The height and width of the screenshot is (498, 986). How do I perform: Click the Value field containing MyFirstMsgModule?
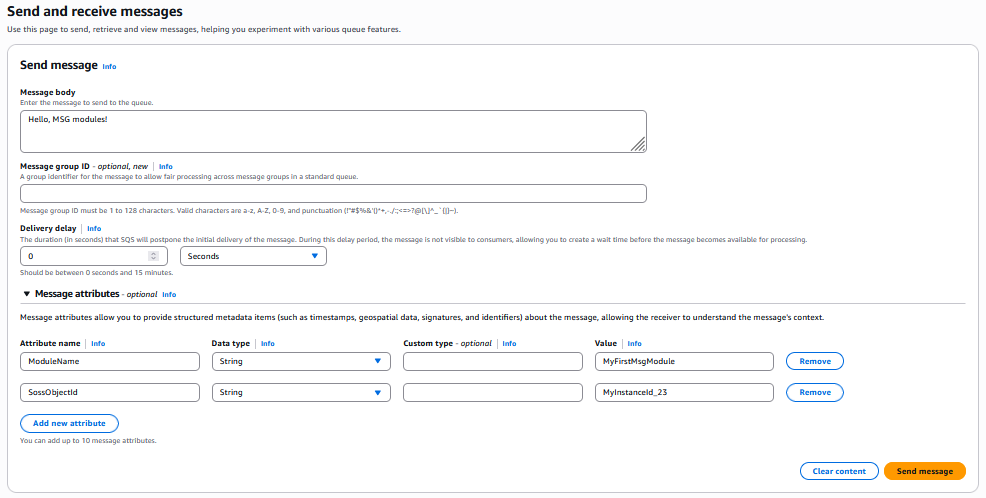683,361
